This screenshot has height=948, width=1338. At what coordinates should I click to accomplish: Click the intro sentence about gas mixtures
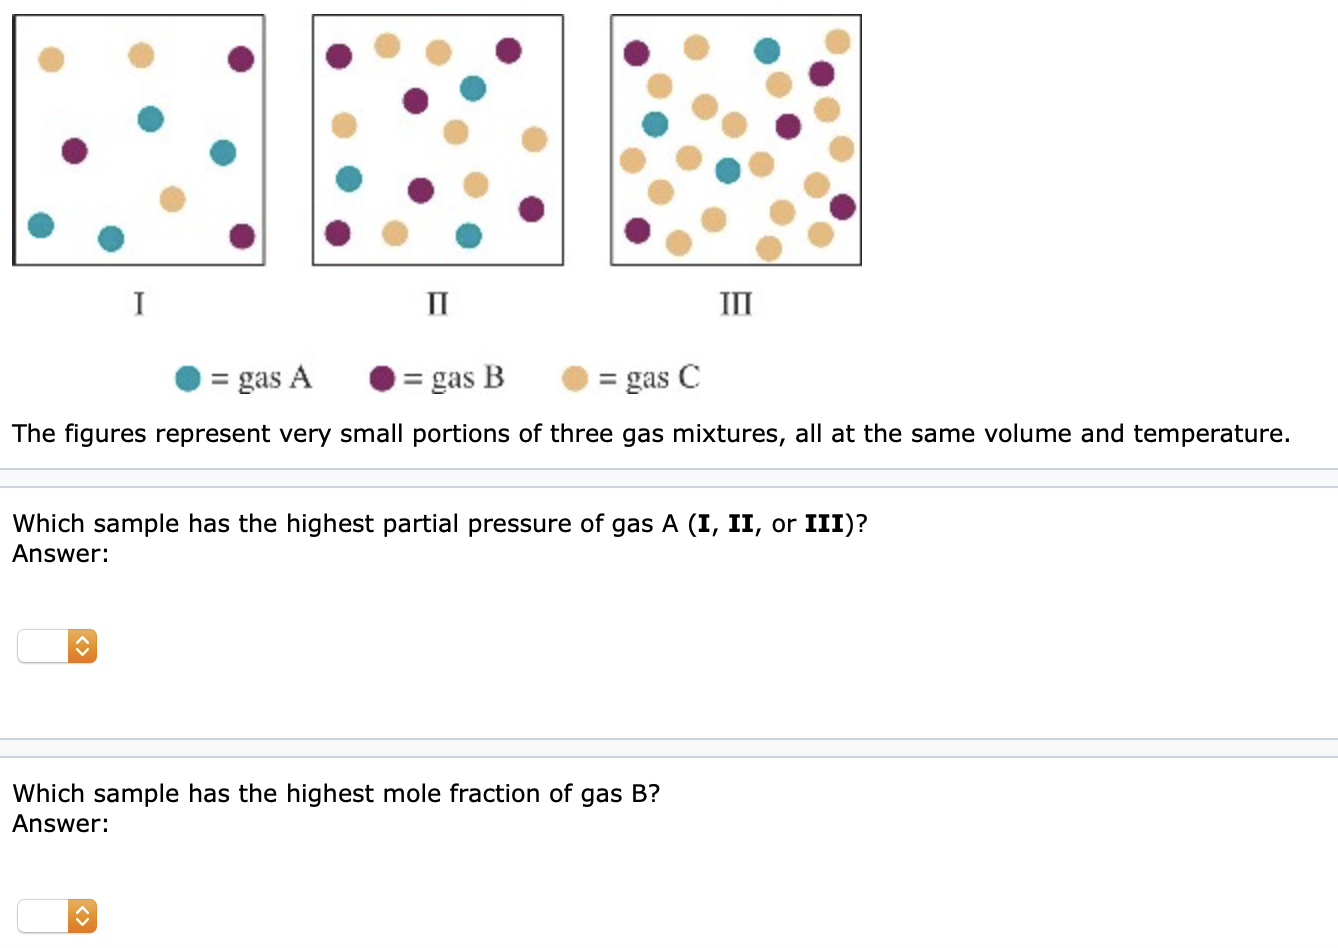(650, 433)
